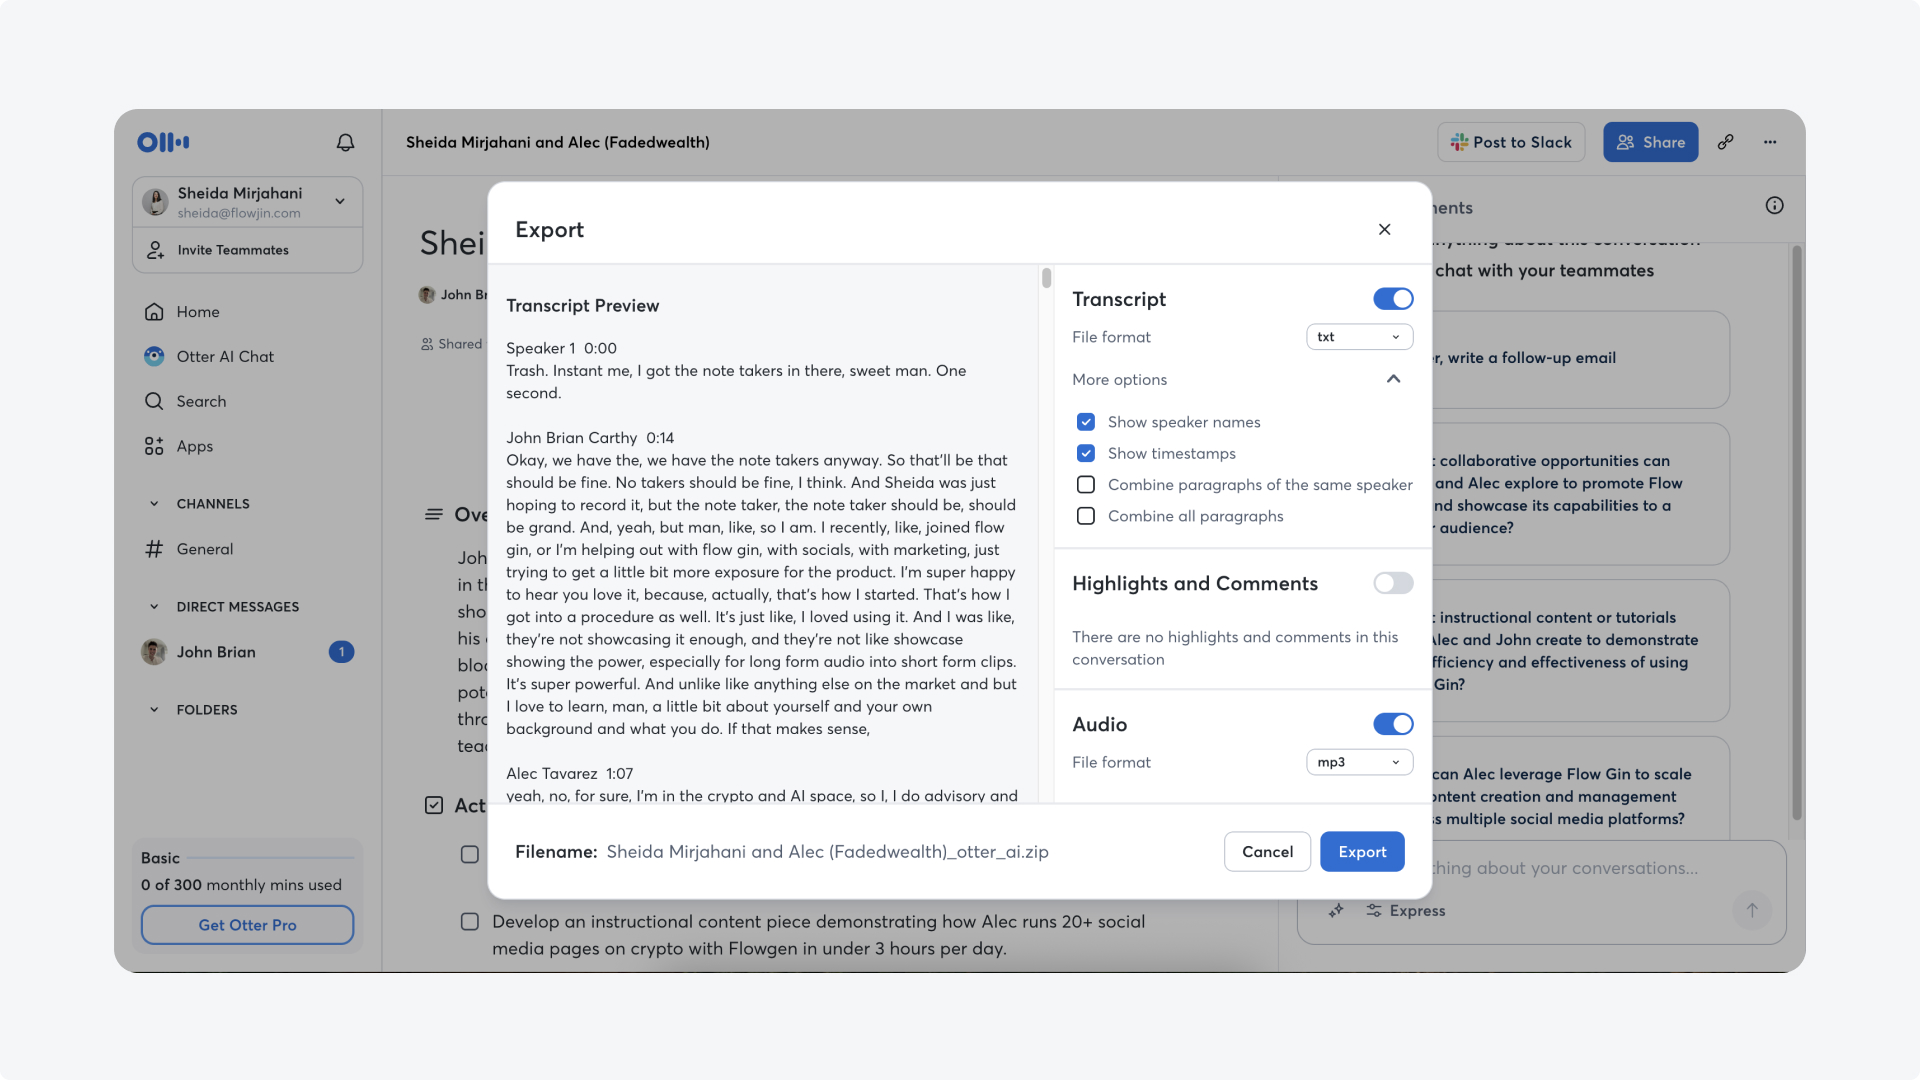1920x1080 pixels.
Task: Copy link with the chain icon
Action: click(1726, 142)
